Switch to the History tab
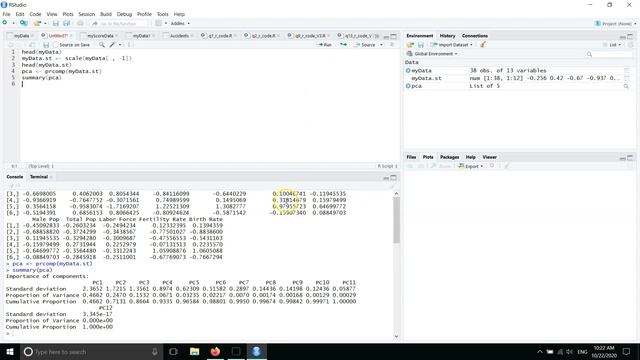The width and height of the screenshot is (640, 360). click(x=447, y=36)
